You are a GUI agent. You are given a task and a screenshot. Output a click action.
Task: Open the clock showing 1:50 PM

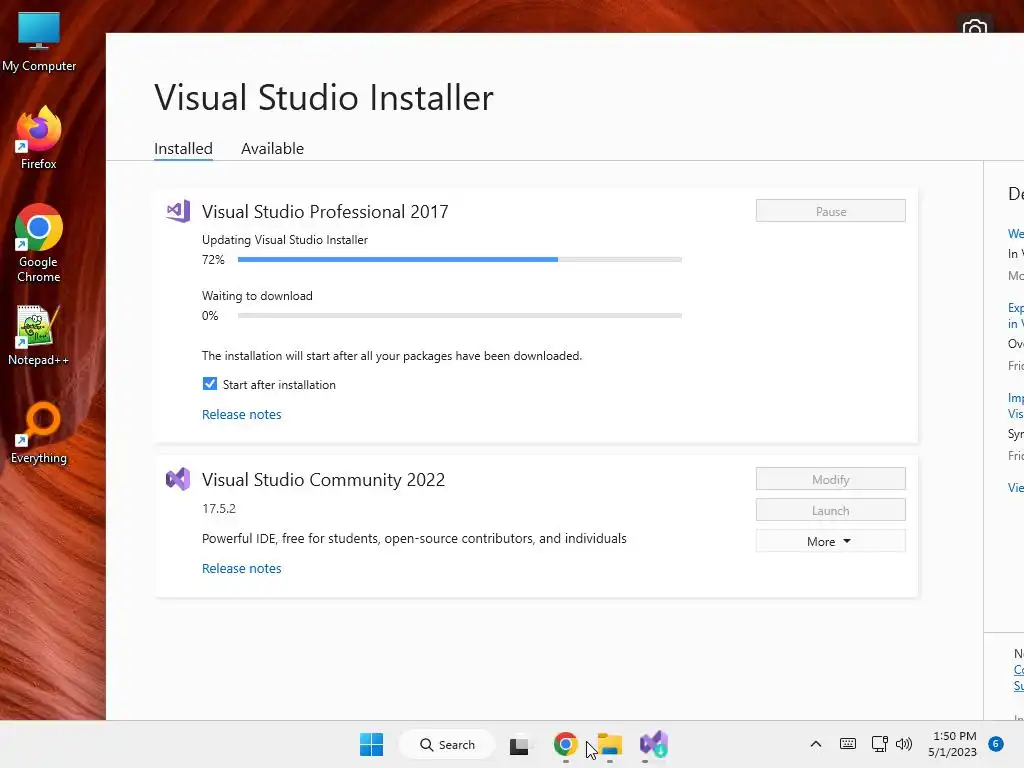(x=953, y=744)
